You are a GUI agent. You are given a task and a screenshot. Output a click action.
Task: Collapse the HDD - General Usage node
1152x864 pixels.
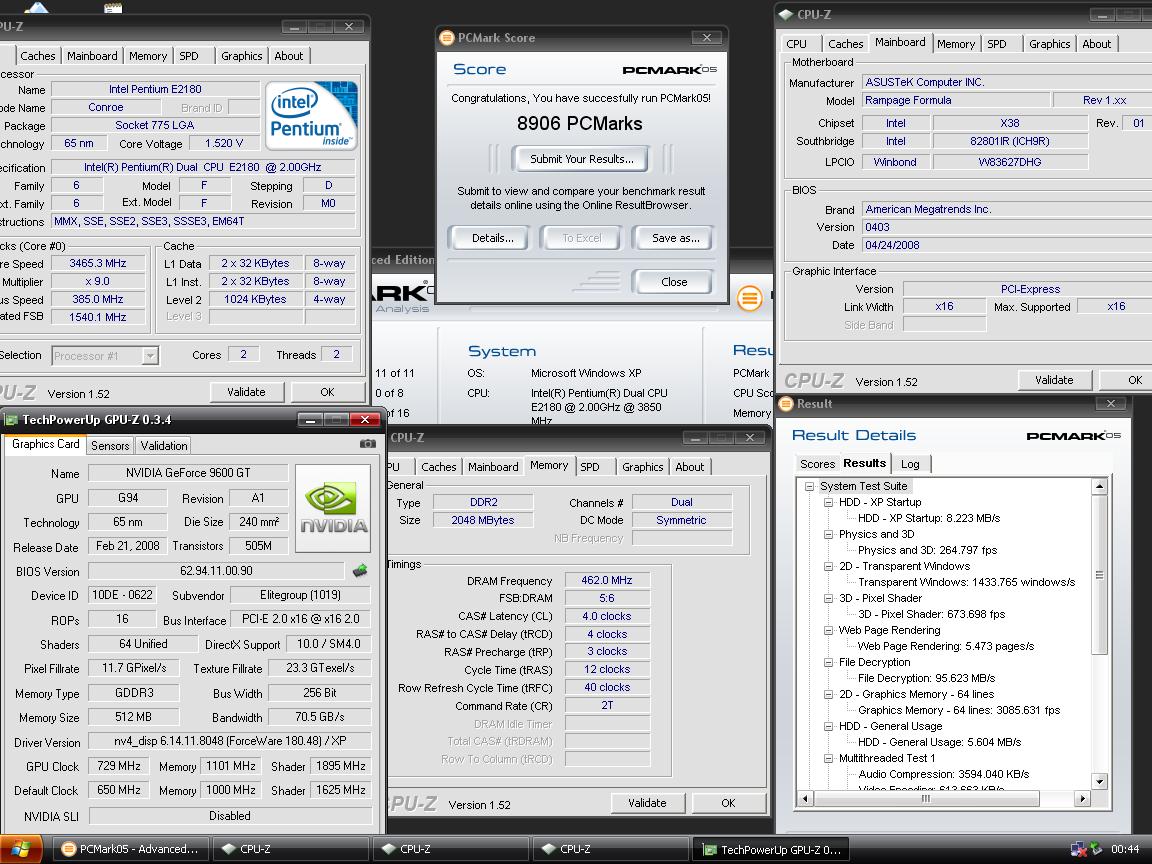click(x=828, y=727)
